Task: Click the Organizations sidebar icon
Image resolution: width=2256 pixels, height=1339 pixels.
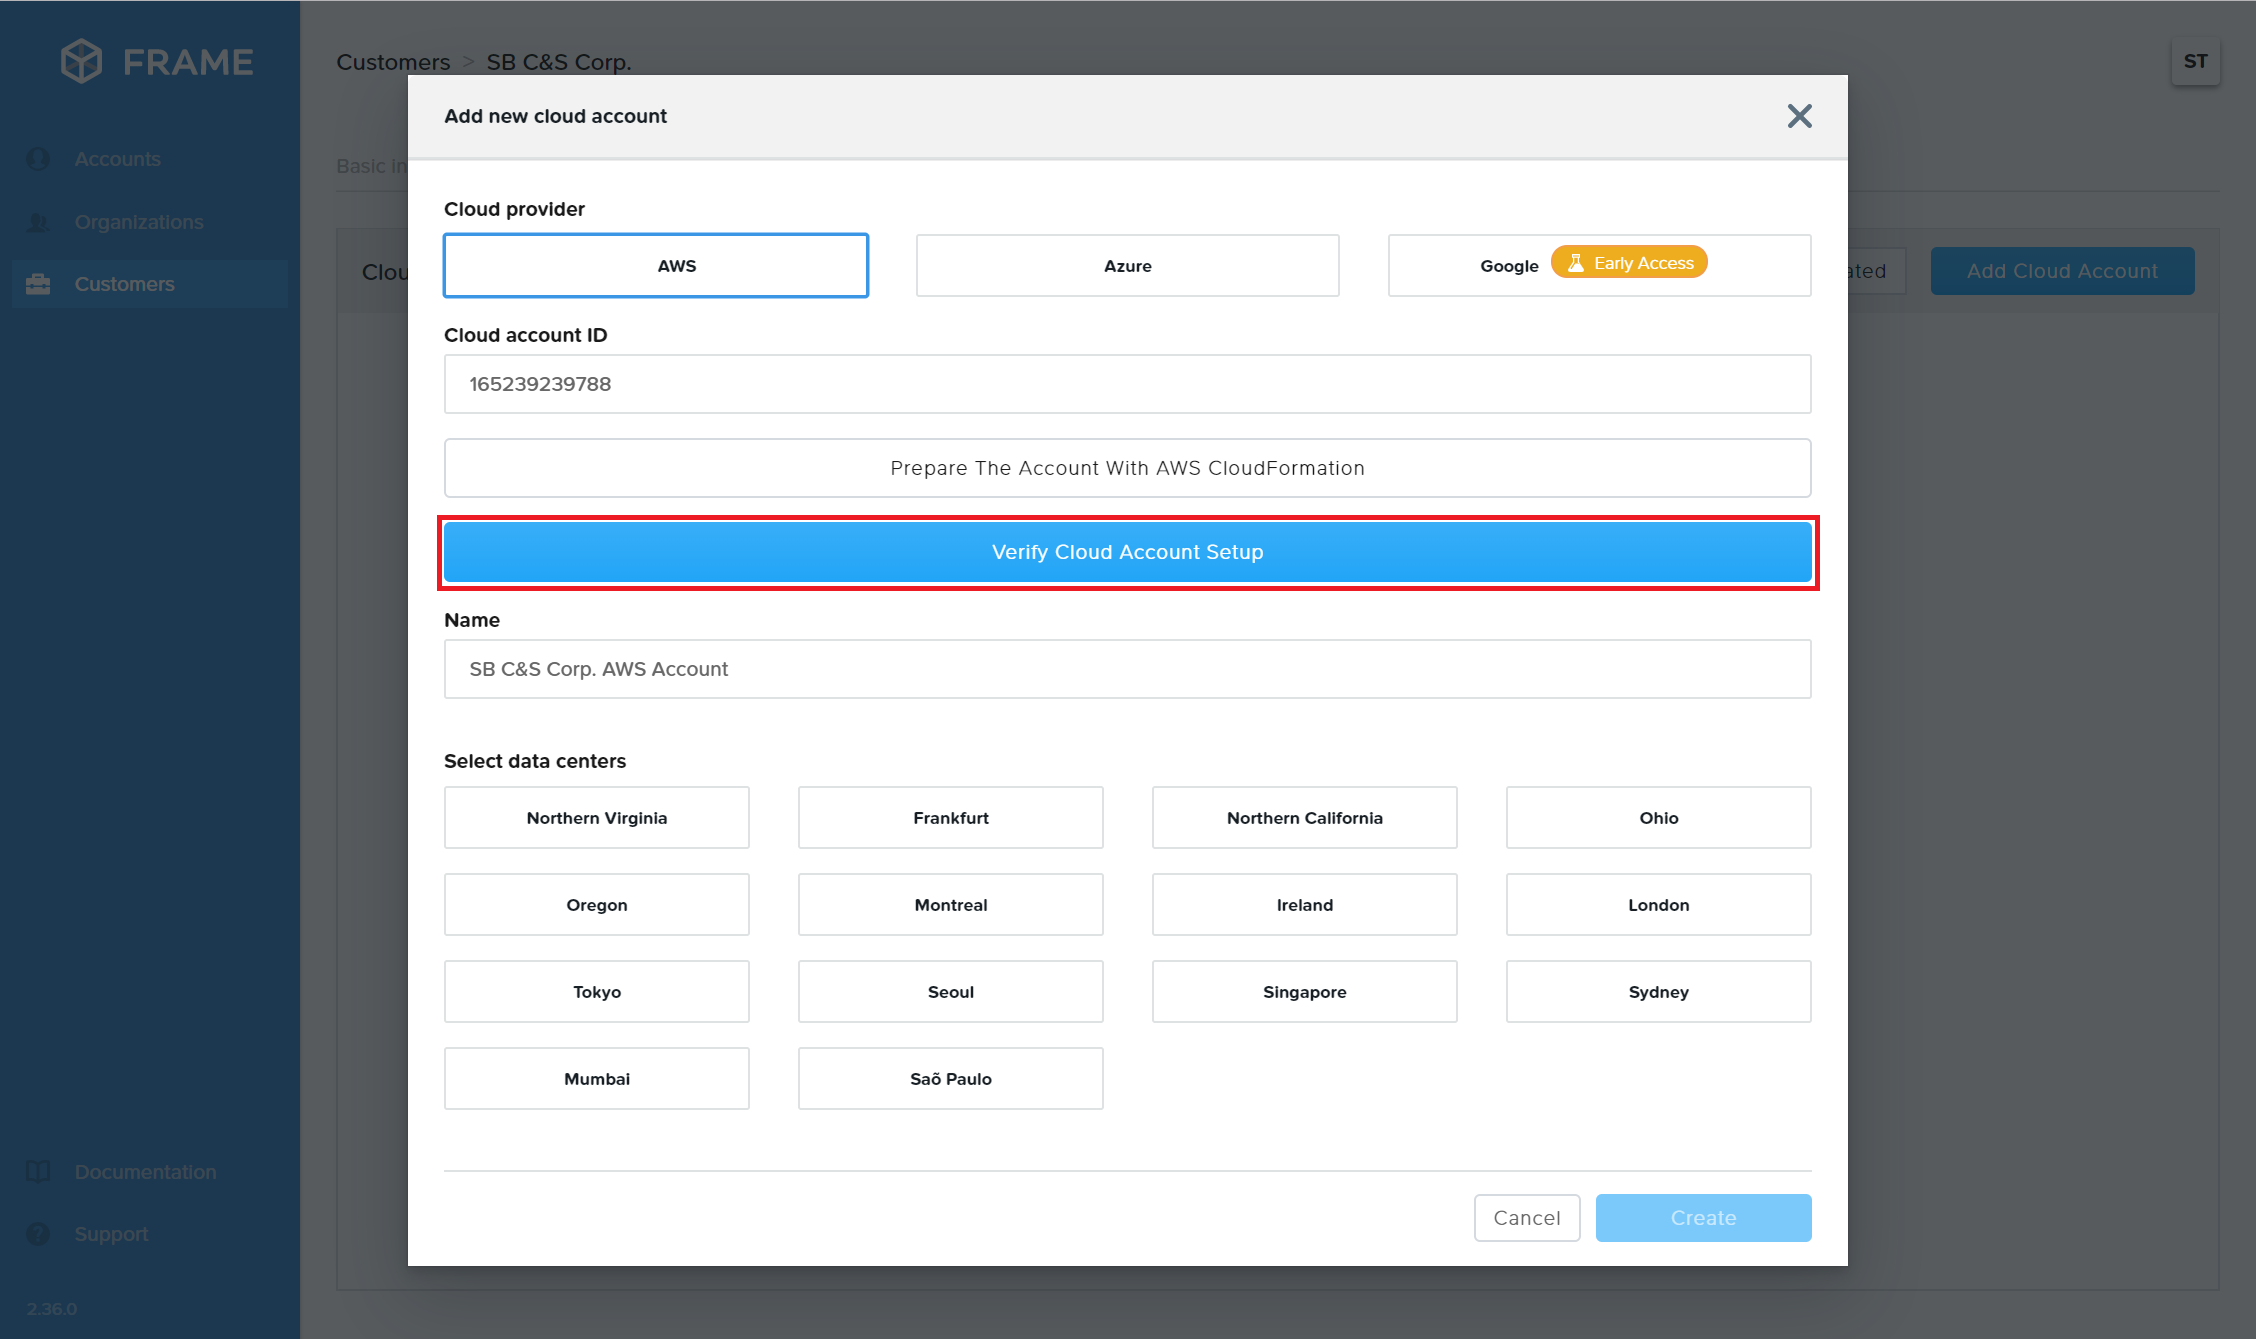Action: point(38,222)
